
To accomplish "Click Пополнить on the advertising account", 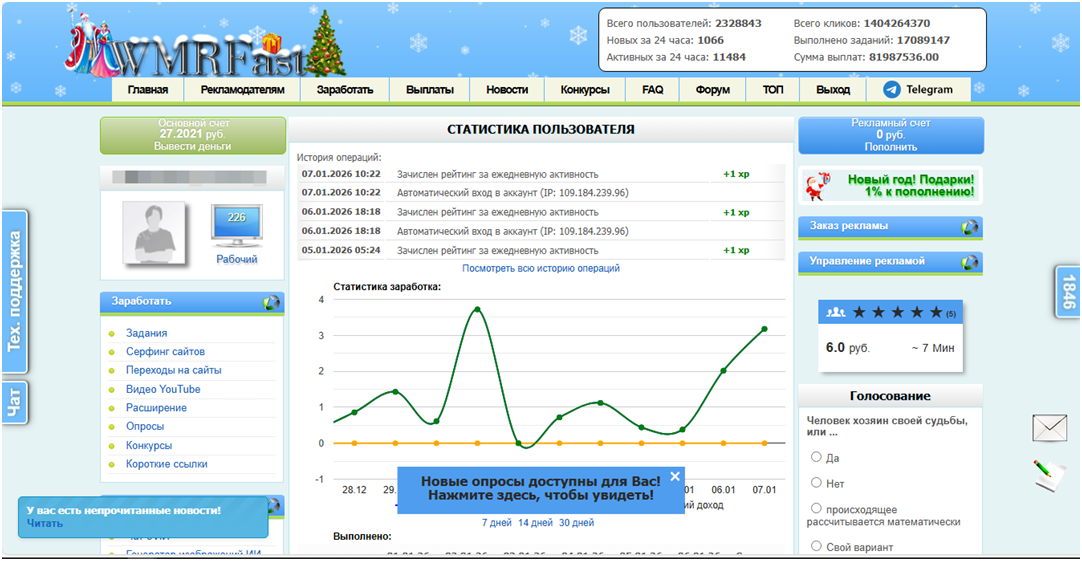I will 891,147.
